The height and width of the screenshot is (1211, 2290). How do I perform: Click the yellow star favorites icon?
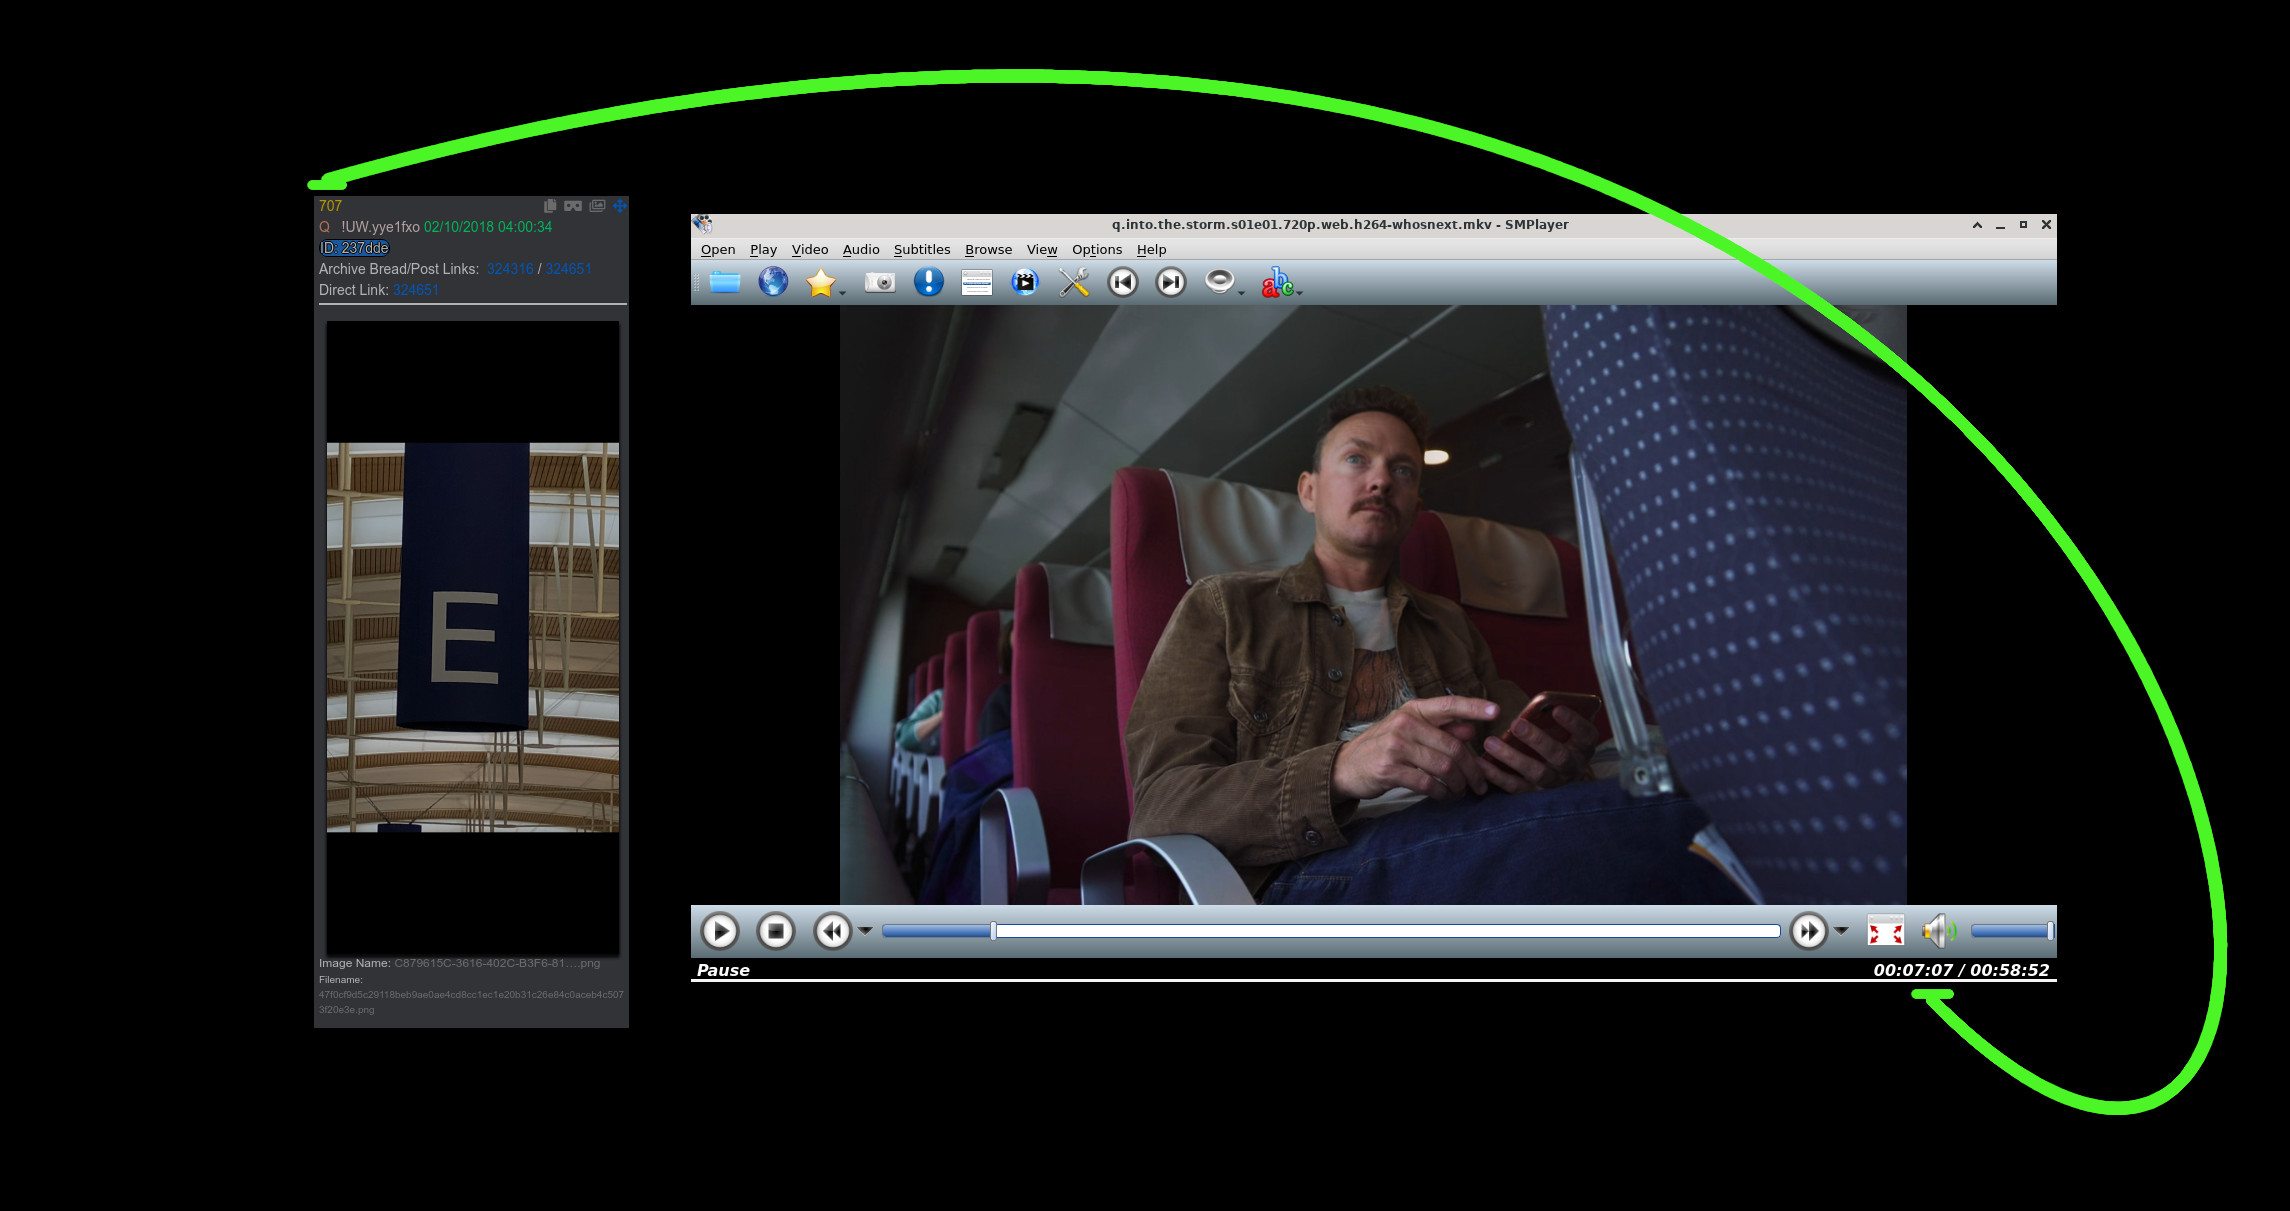pyautogui.click(x=821, y=283)
